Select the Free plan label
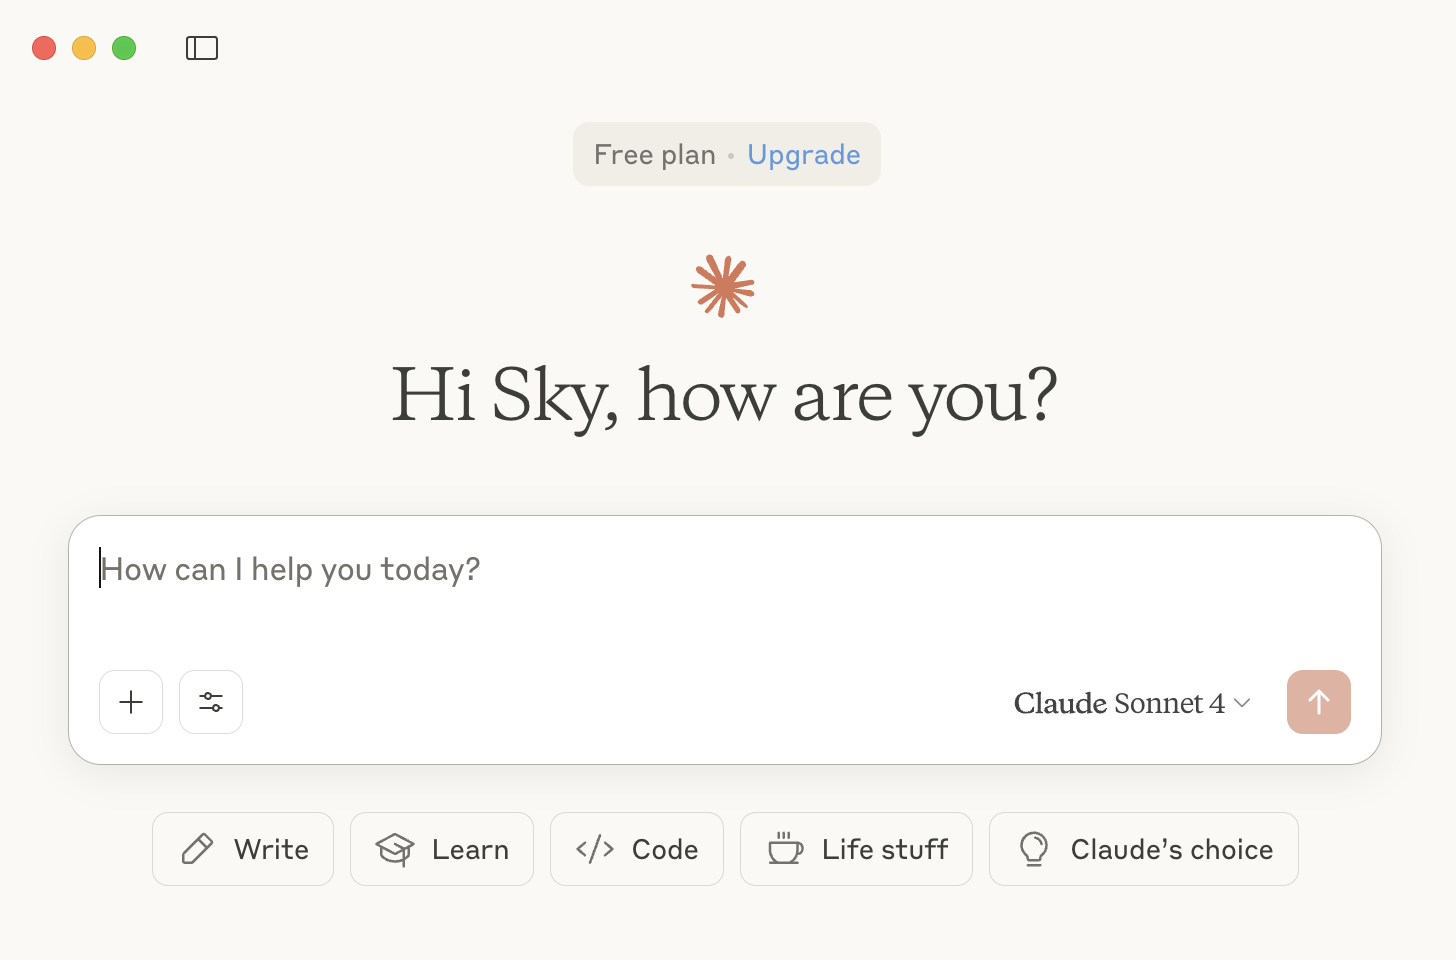Image resolution: width=1456 pixels, height=960 pixels. pos(655,155)
